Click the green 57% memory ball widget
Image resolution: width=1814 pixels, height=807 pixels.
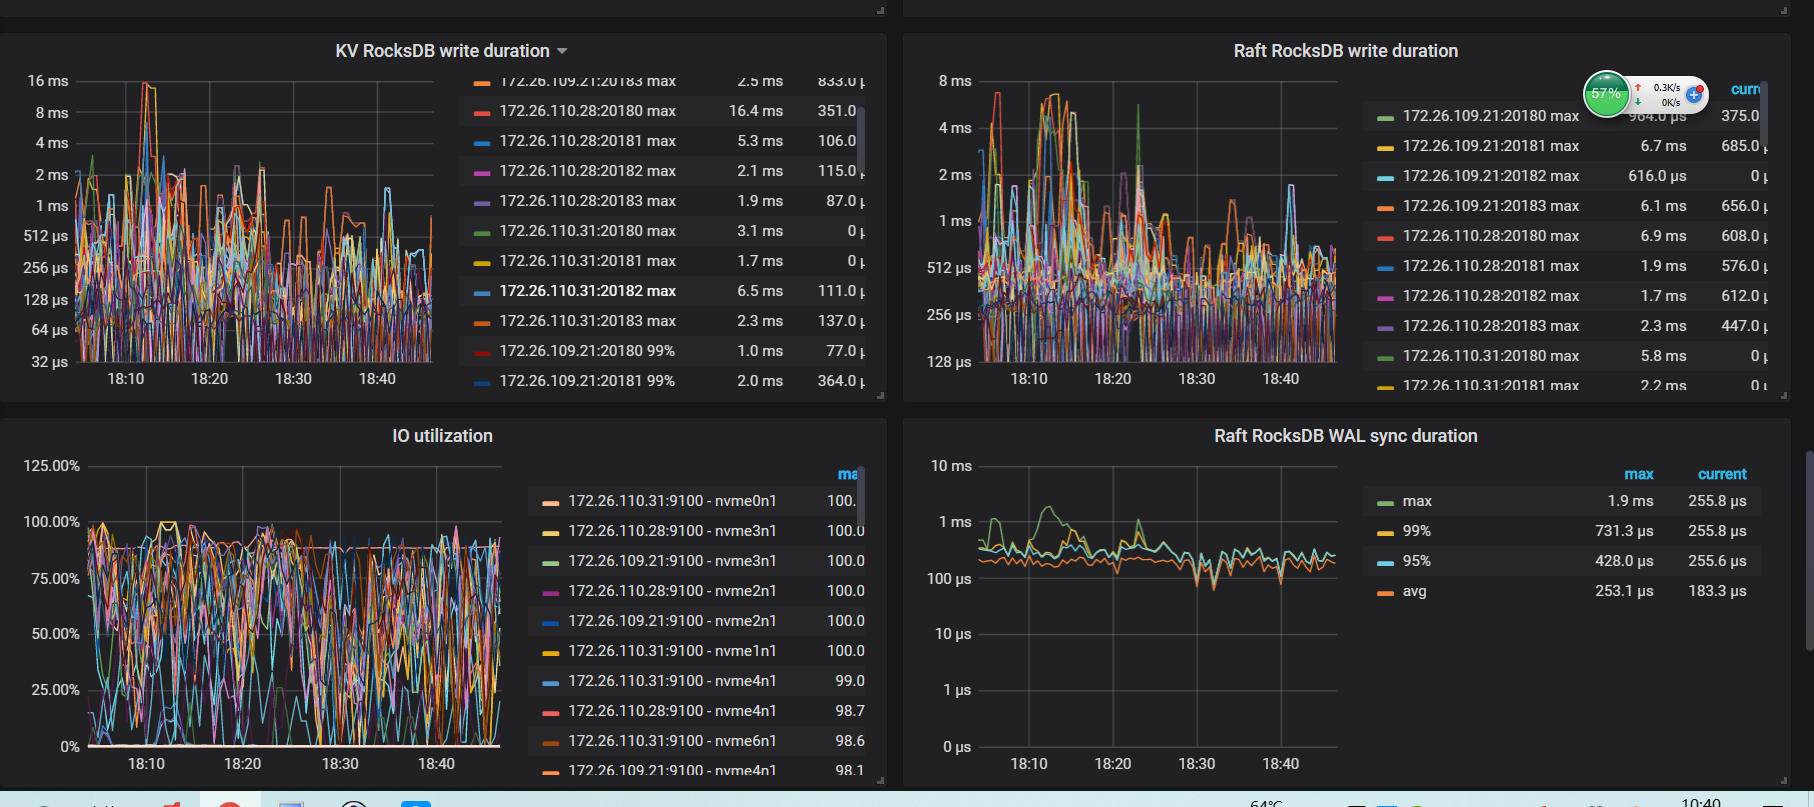tap(1606, 94)
